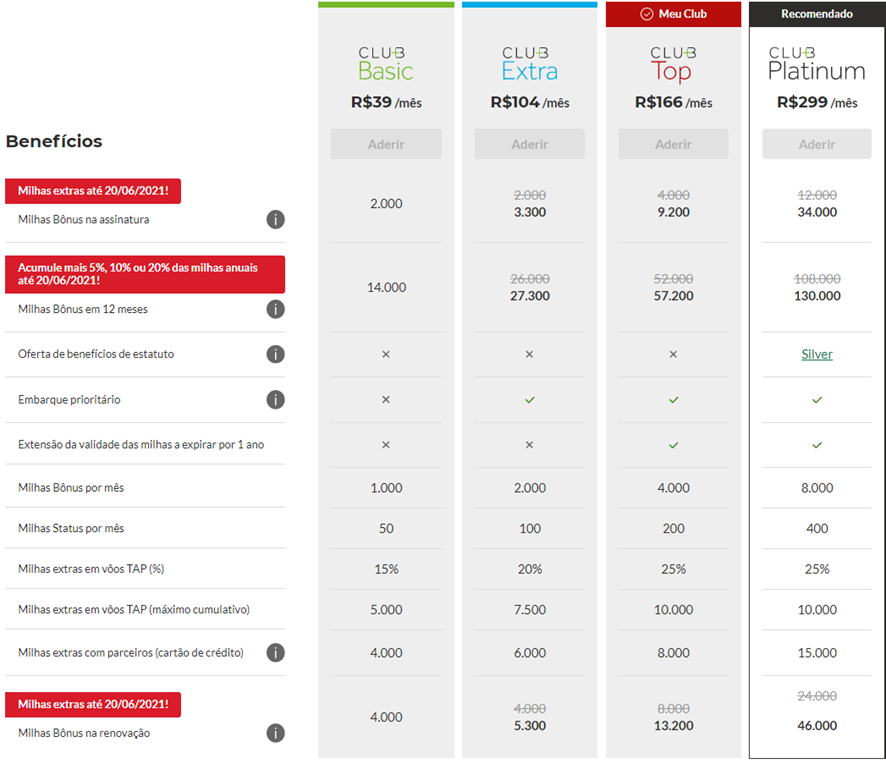Screen dimensions: 886x764
Task: Click the Club Extra logo
Action: (530, 64)
